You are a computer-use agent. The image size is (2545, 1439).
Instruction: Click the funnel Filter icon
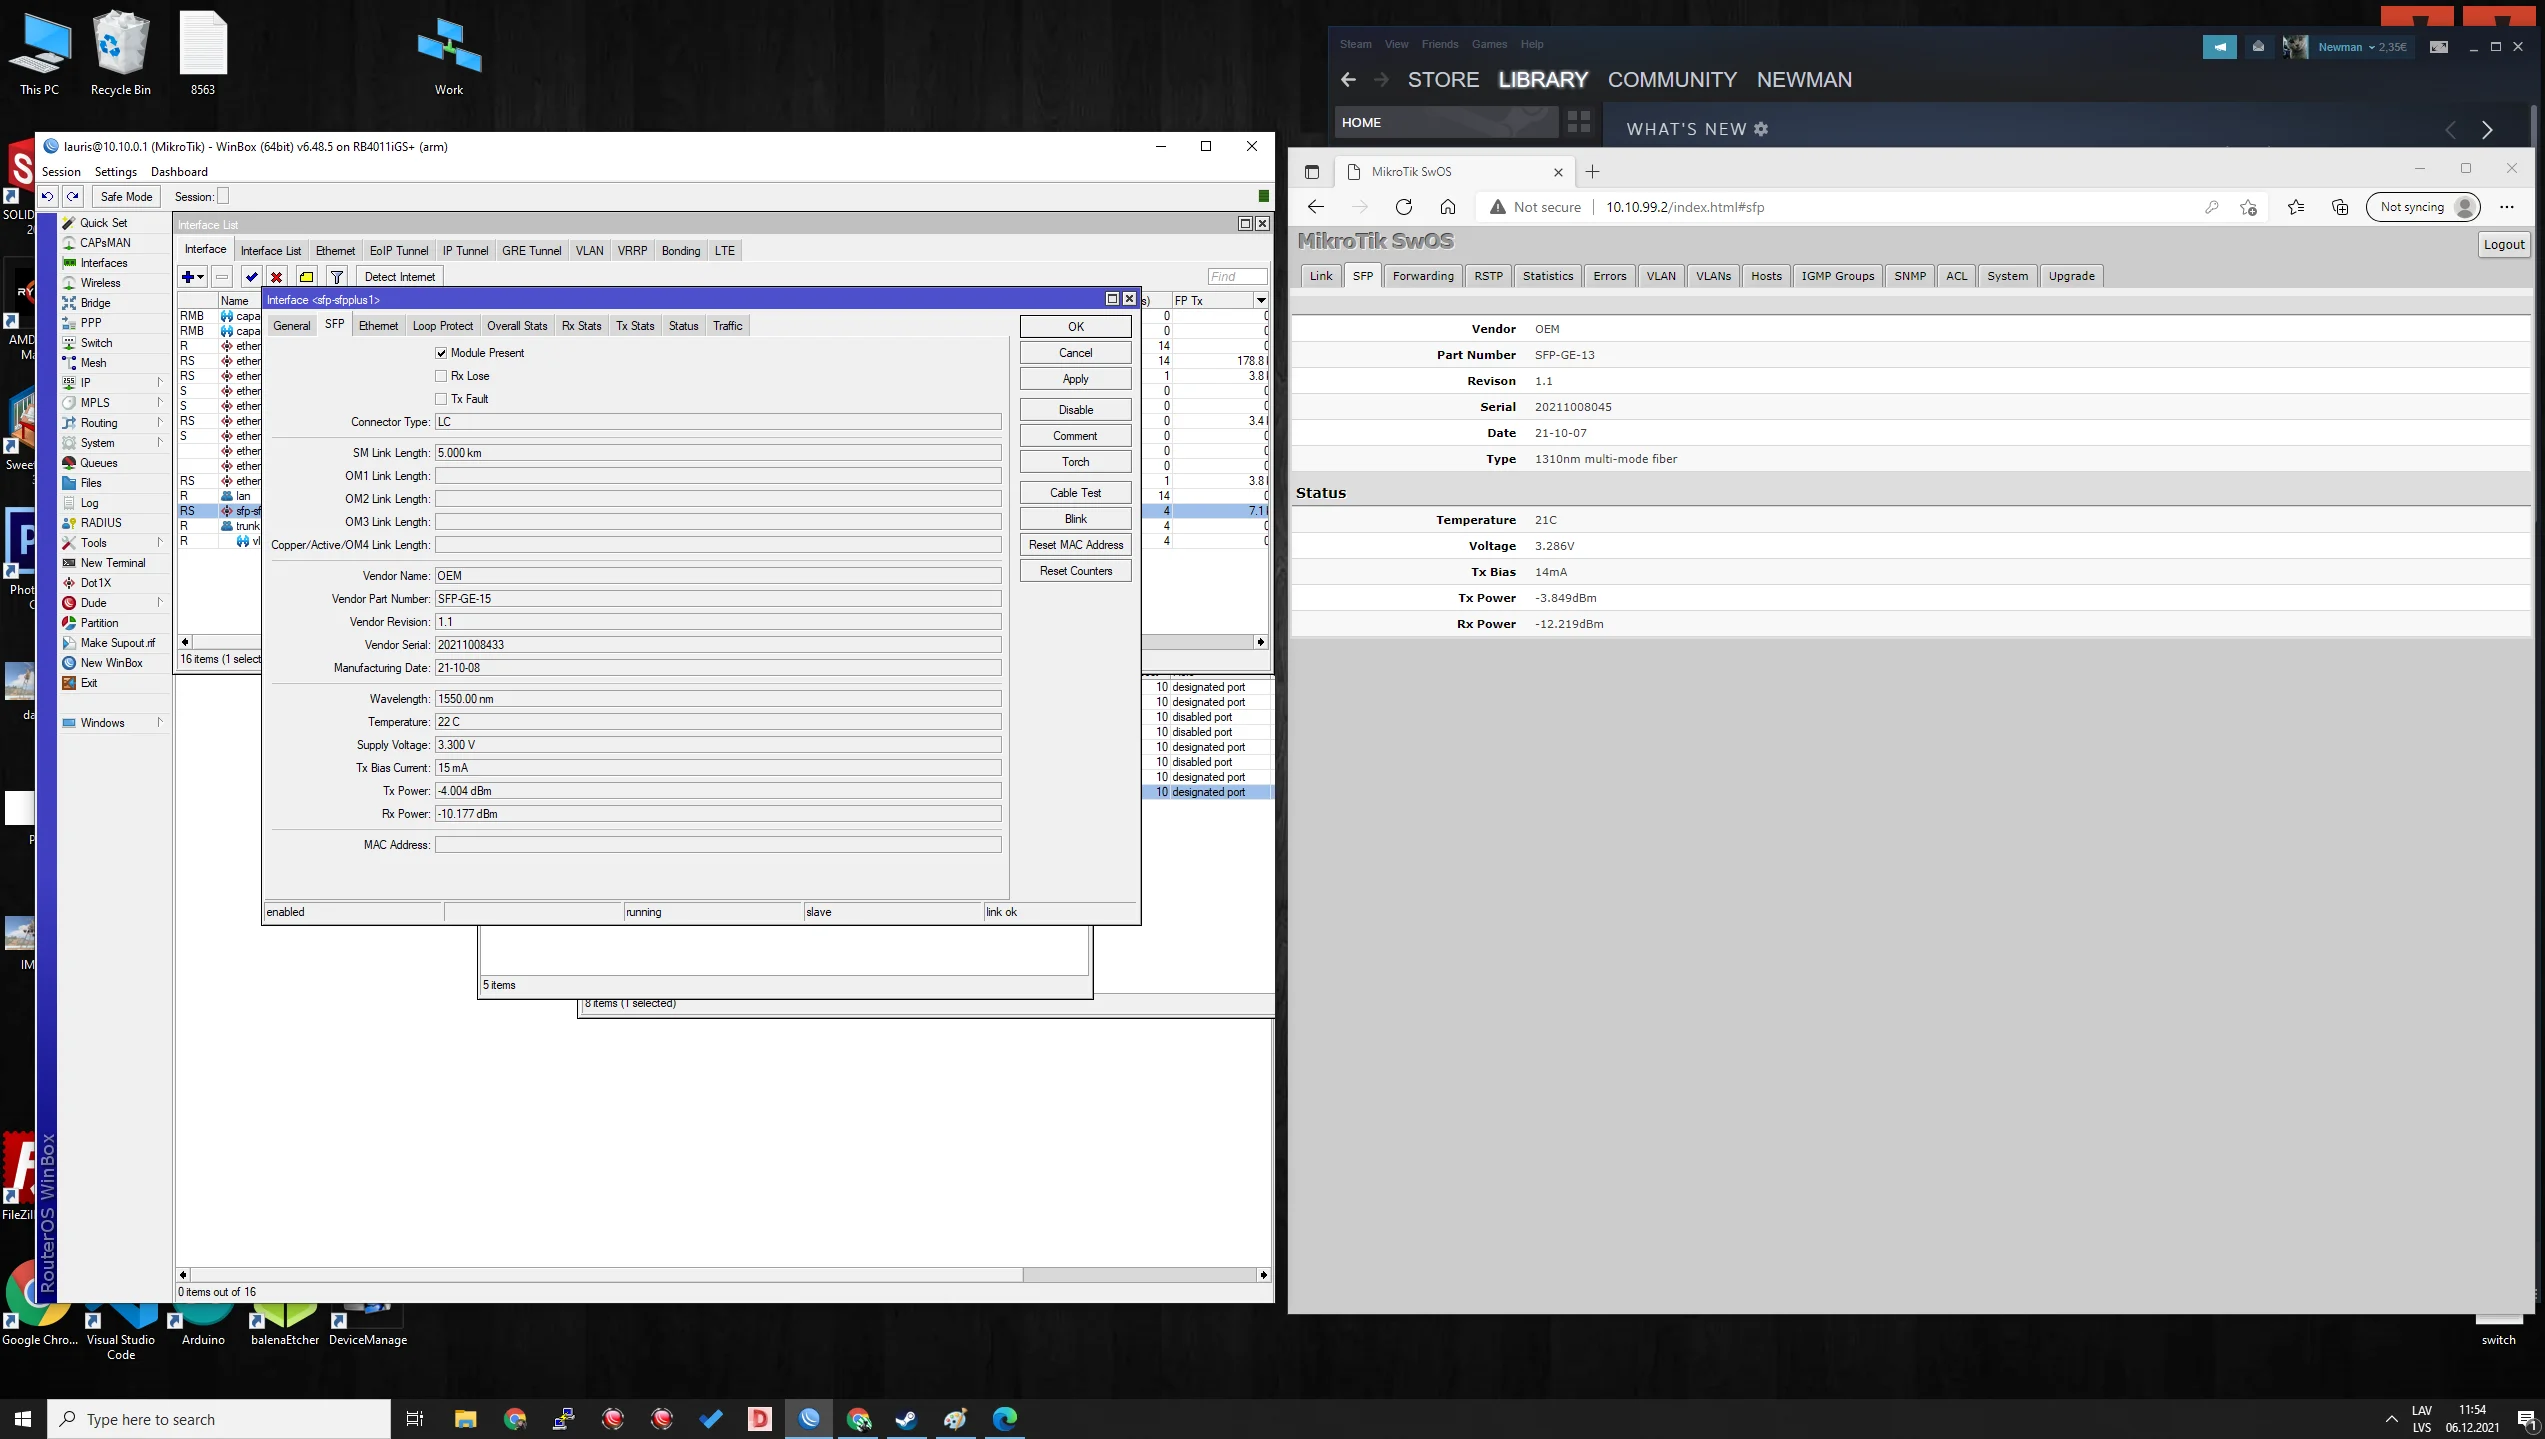pyautogui.click(x=337, y=277)
